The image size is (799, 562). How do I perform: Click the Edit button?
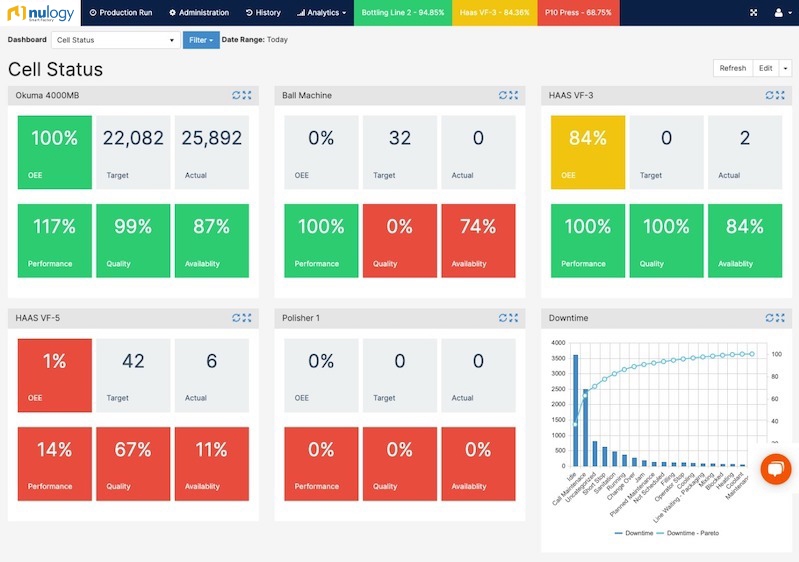(765, 68)
